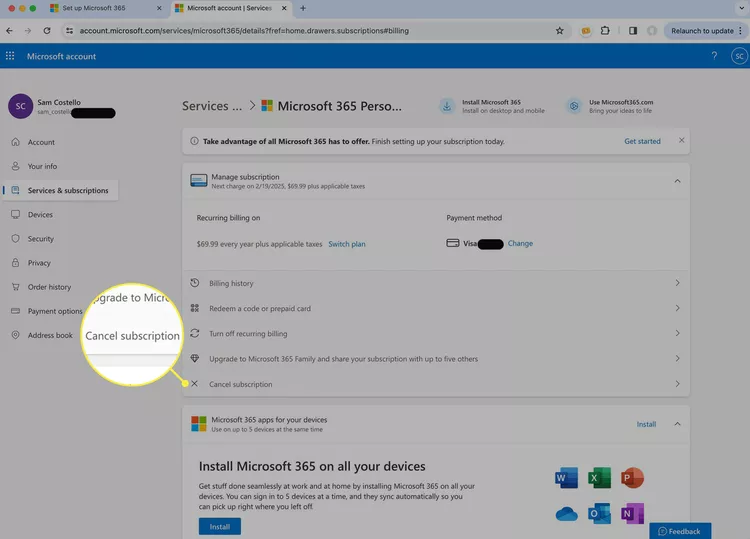This screenshot has height=539, width=750.
Task: Expand the Billing history row
Action: 435,284
